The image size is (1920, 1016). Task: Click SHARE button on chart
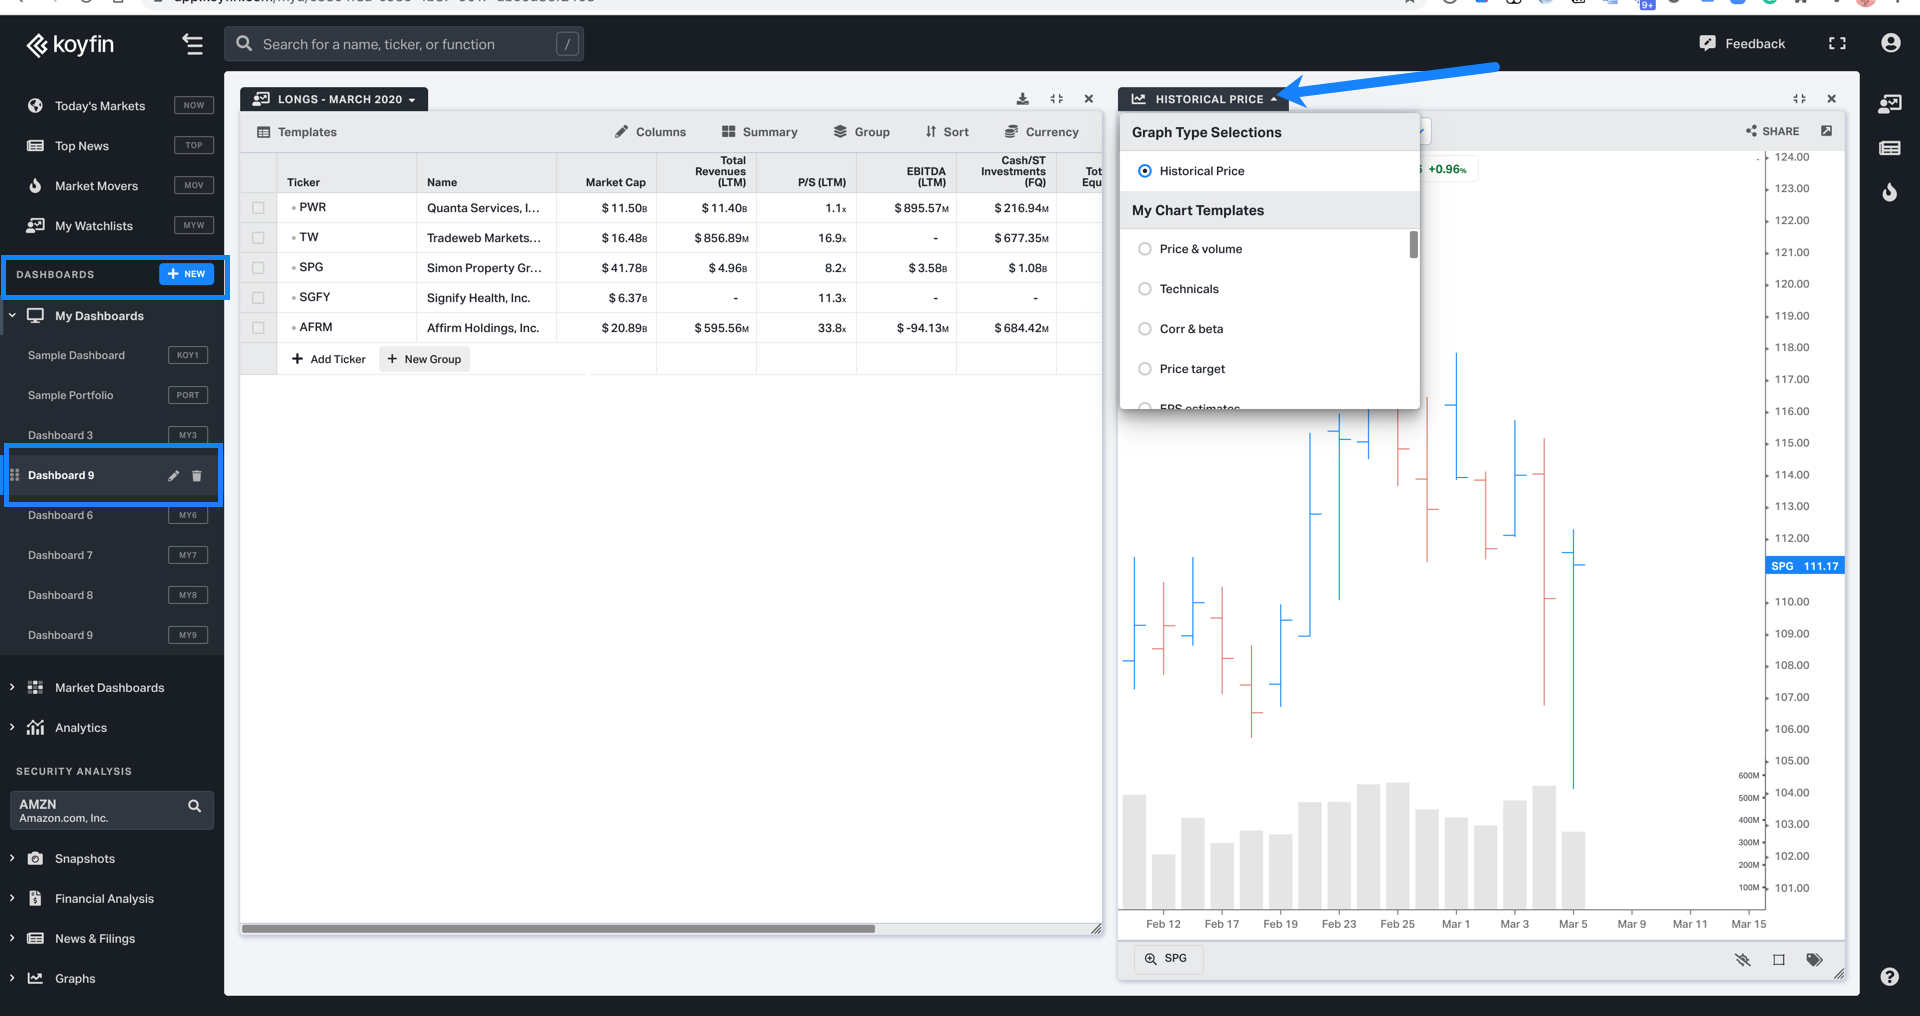[x=1772, y=131]
